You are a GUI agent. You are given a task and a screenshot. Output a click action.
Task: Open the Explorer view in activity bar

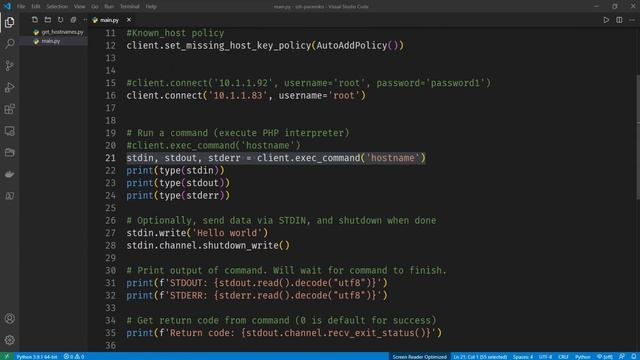point(9,22)
